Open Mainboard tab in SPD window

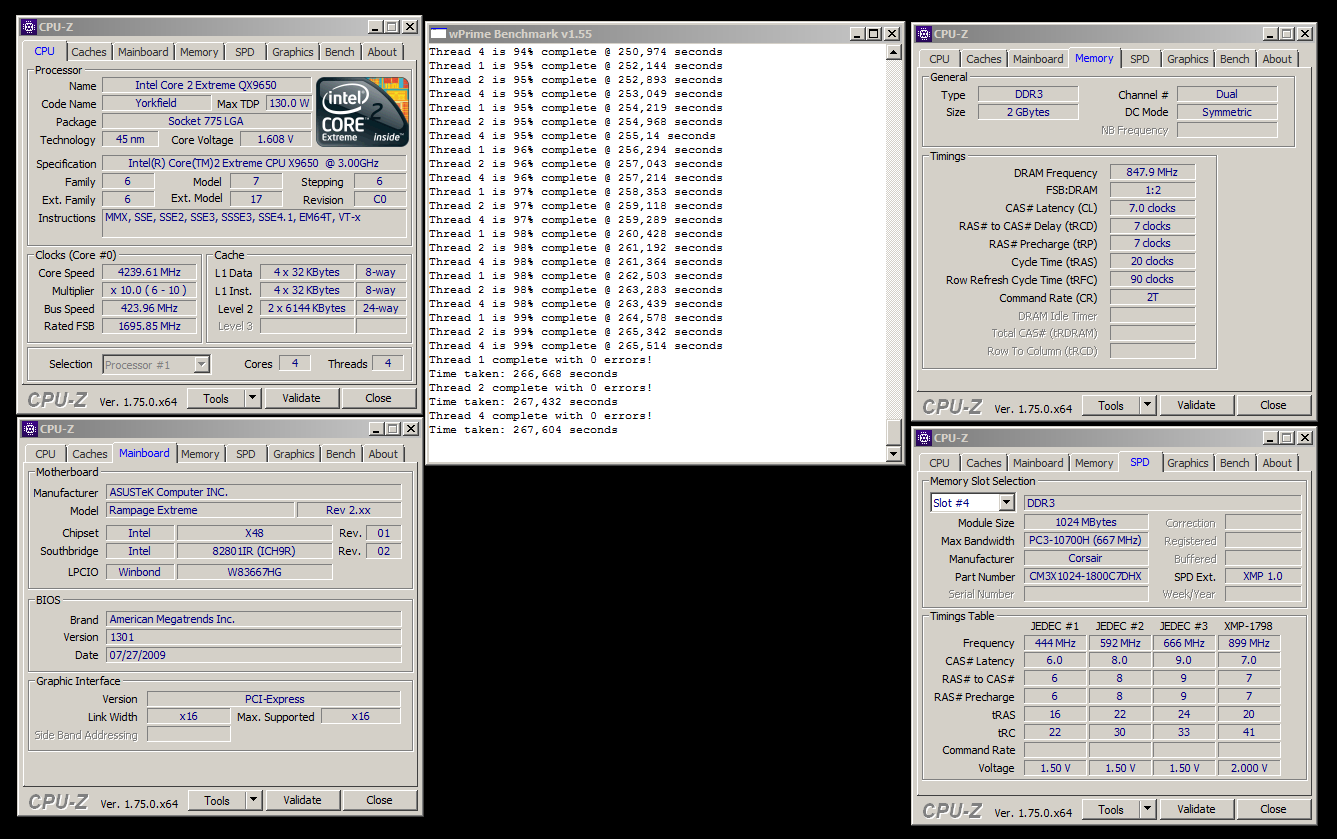(x=1038, y=463)
